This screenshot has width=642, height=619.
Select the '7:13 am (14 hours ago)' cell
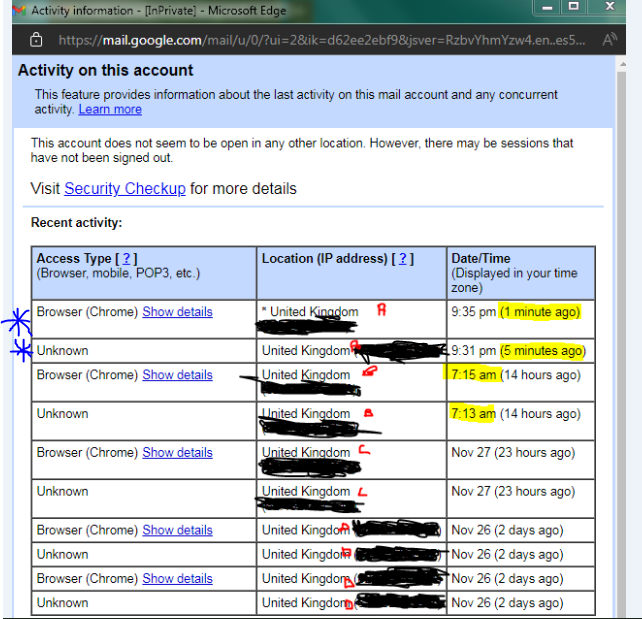pos(521,421)
